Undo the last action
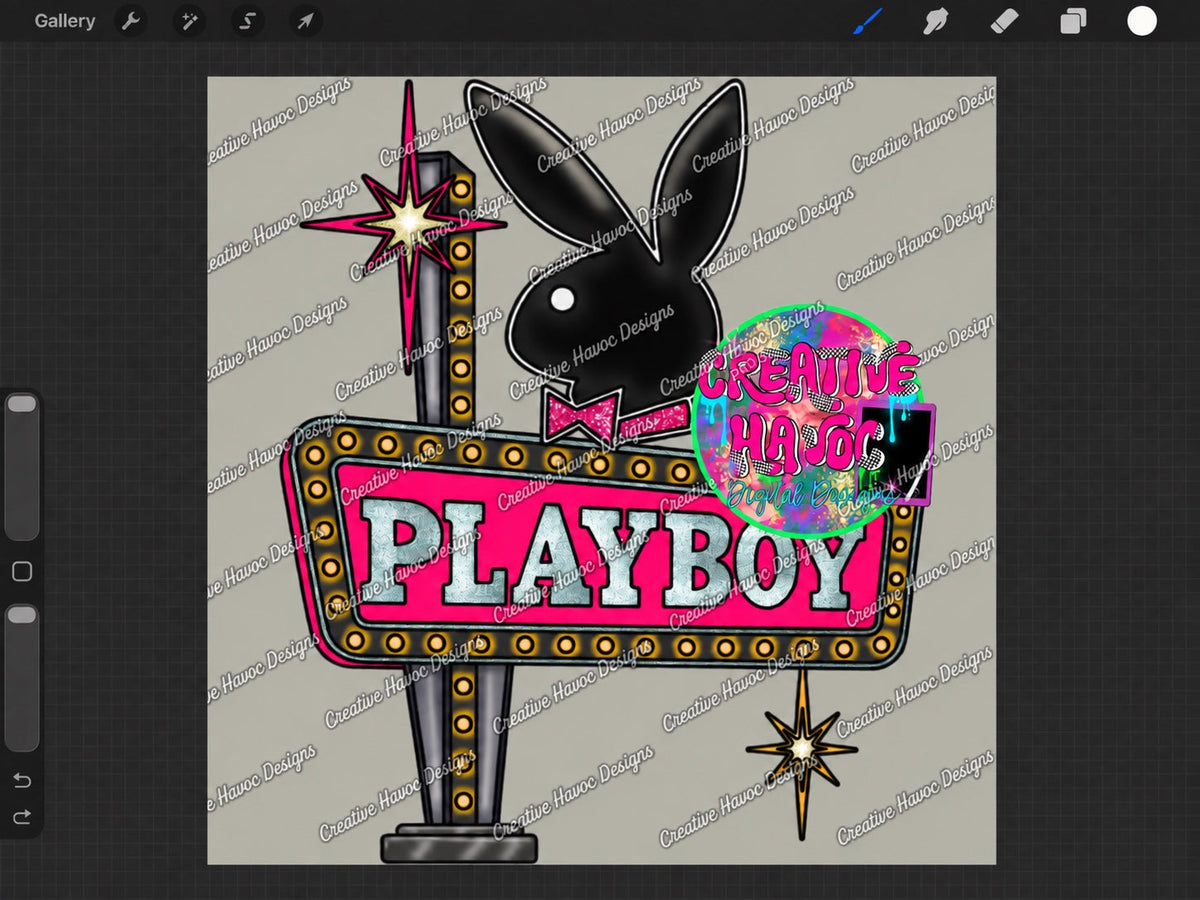The image size is (1200, 900). 22,780
